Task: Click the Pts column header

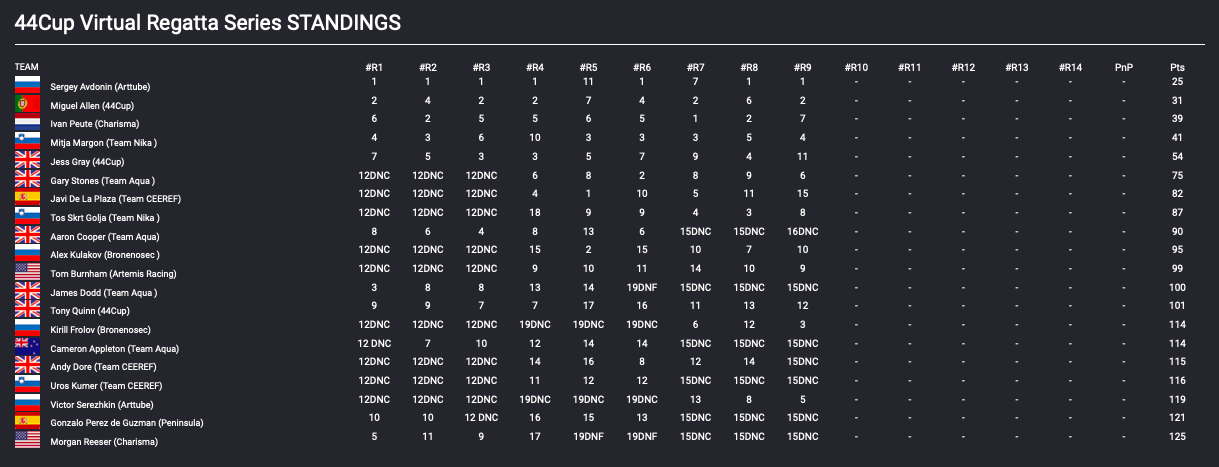Action: click(x=1178, y=67)
